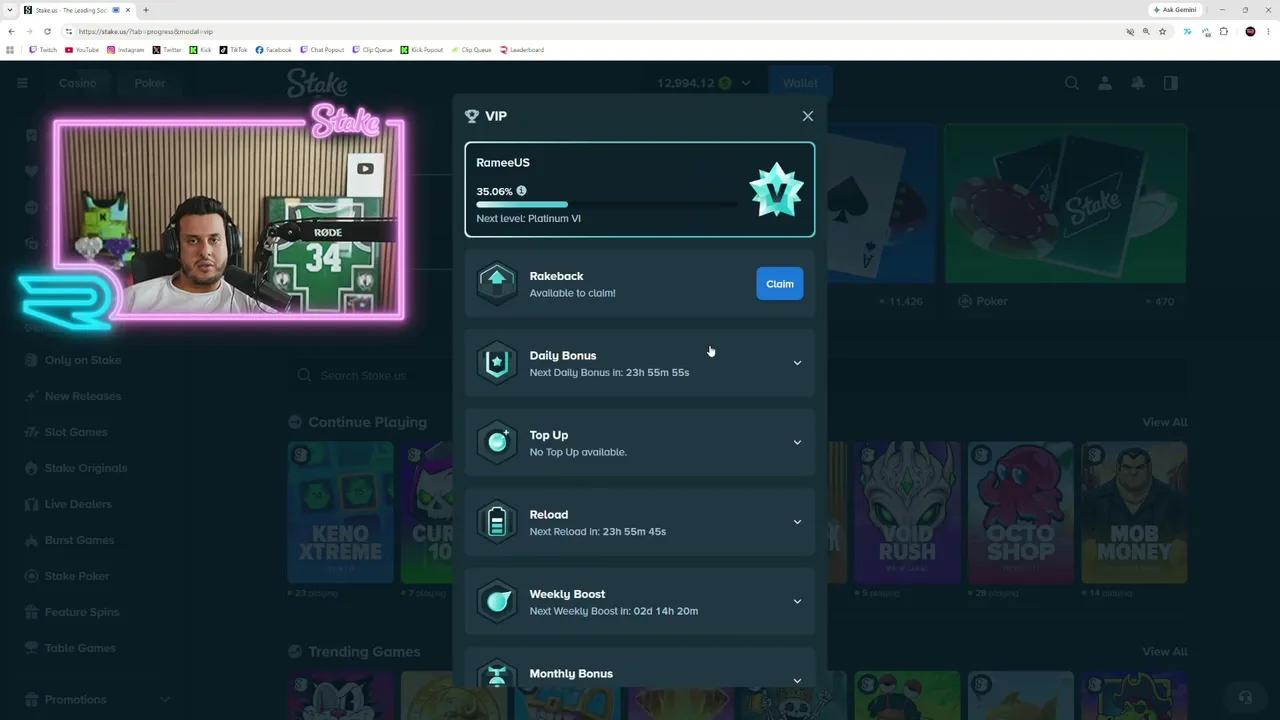Open the bookmarks apps grid icon
This screenshot has width=1280, height=720.
coord(11,49)
